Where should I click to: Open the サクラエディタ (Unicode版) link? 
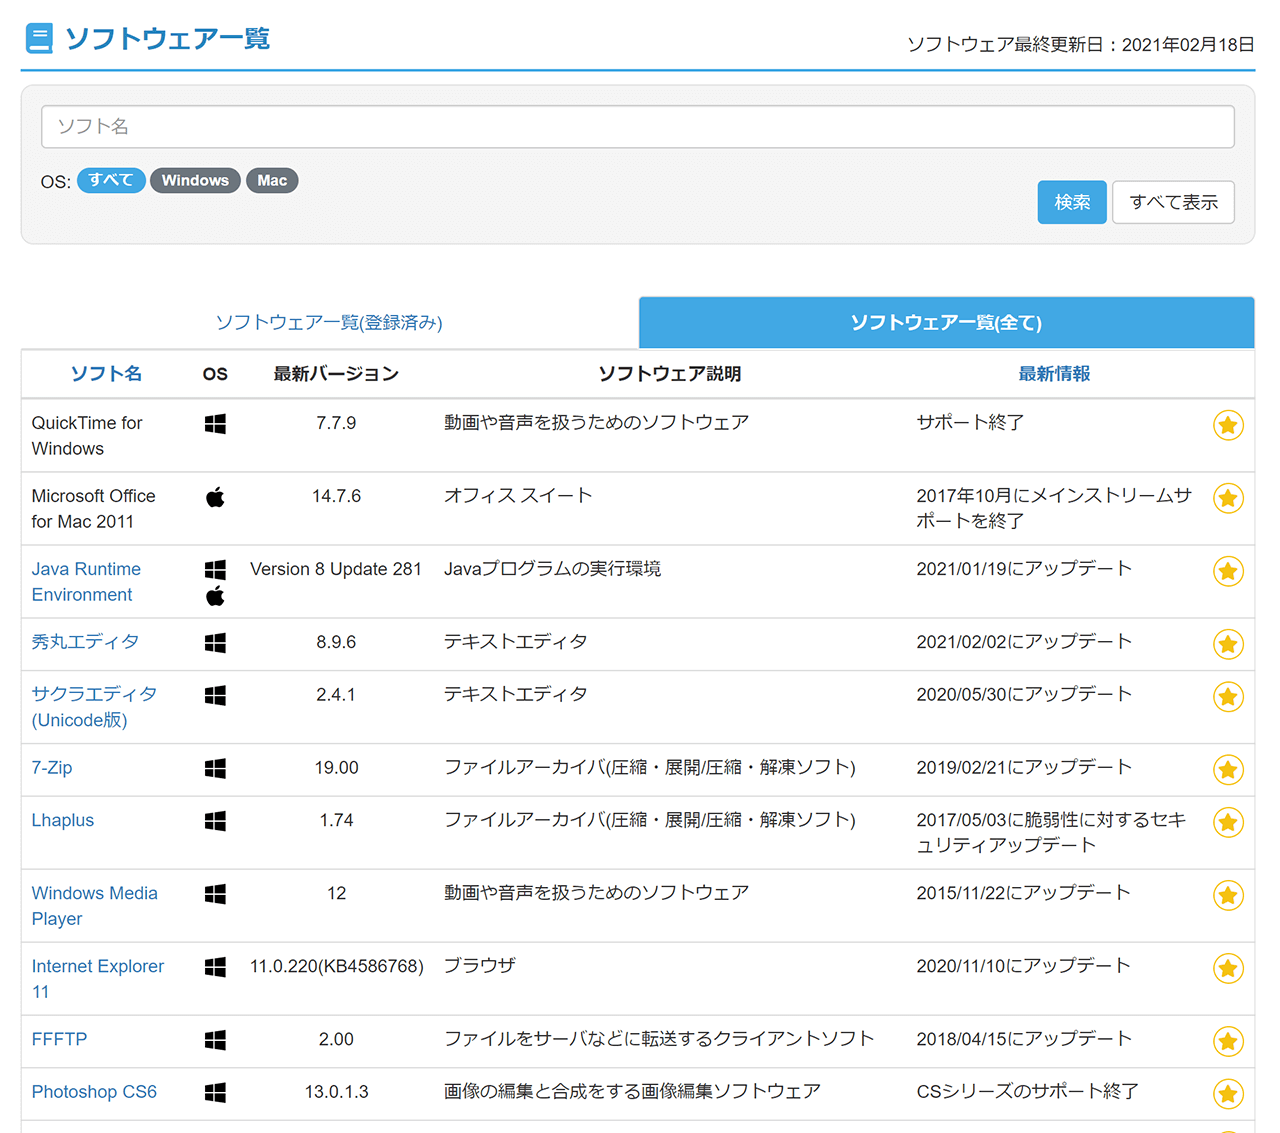click(x=94, y=707)
